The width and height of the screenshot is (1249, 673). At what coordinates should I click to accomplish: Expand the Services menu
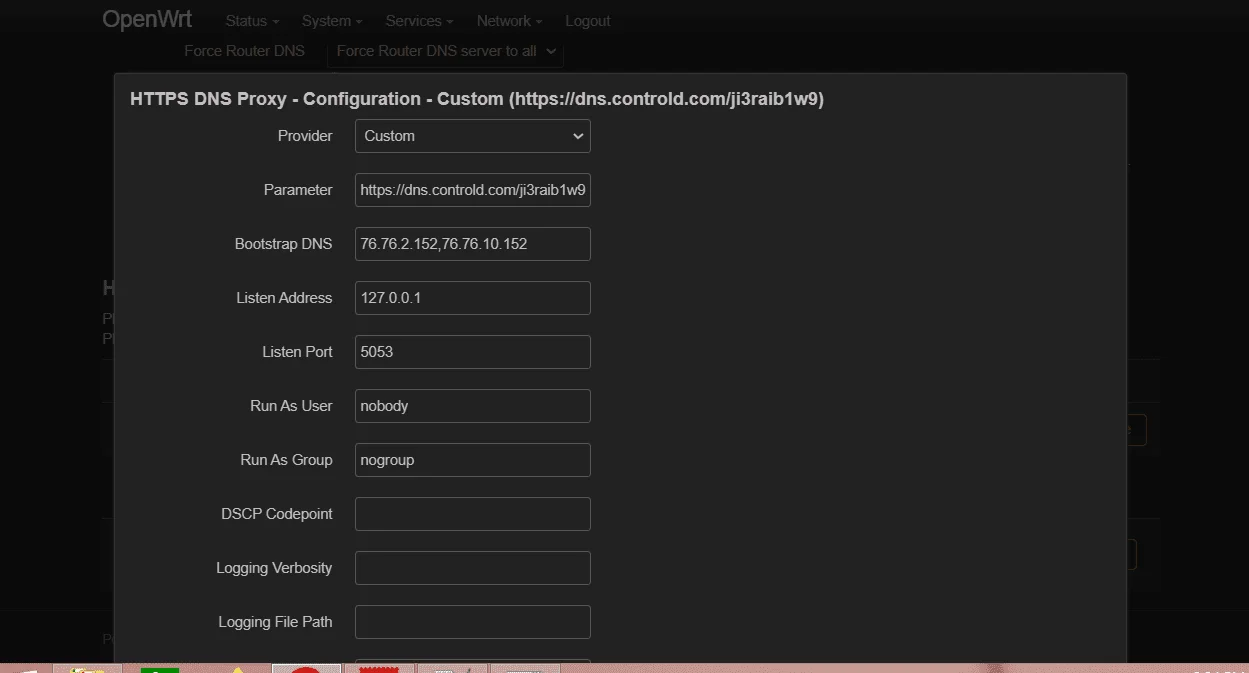point(419,21)
